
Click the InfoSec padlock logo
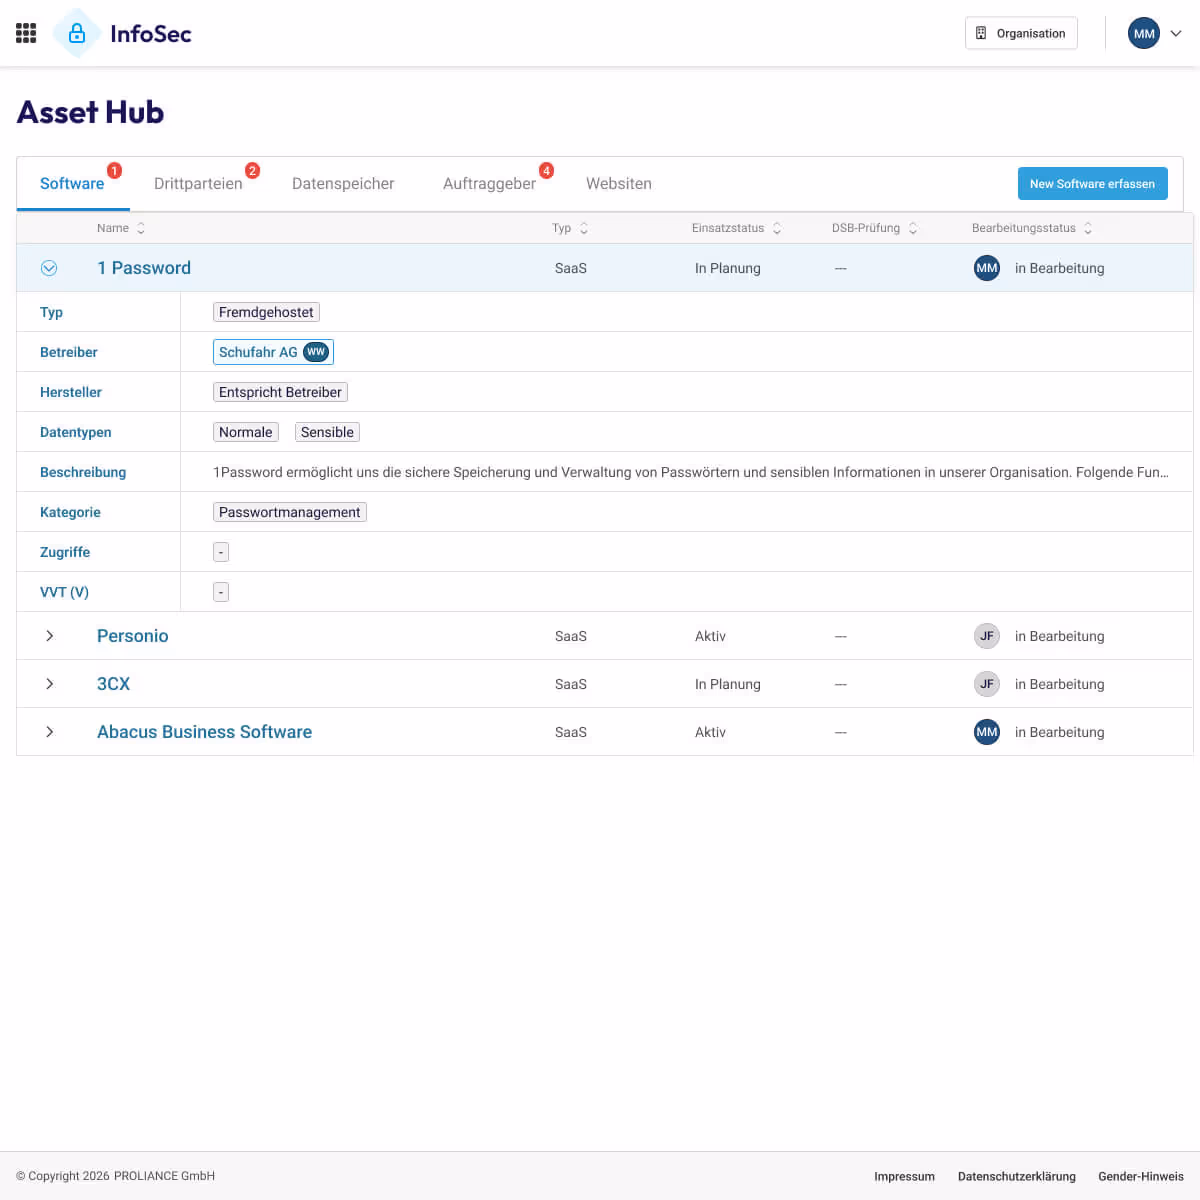[77, 33]
